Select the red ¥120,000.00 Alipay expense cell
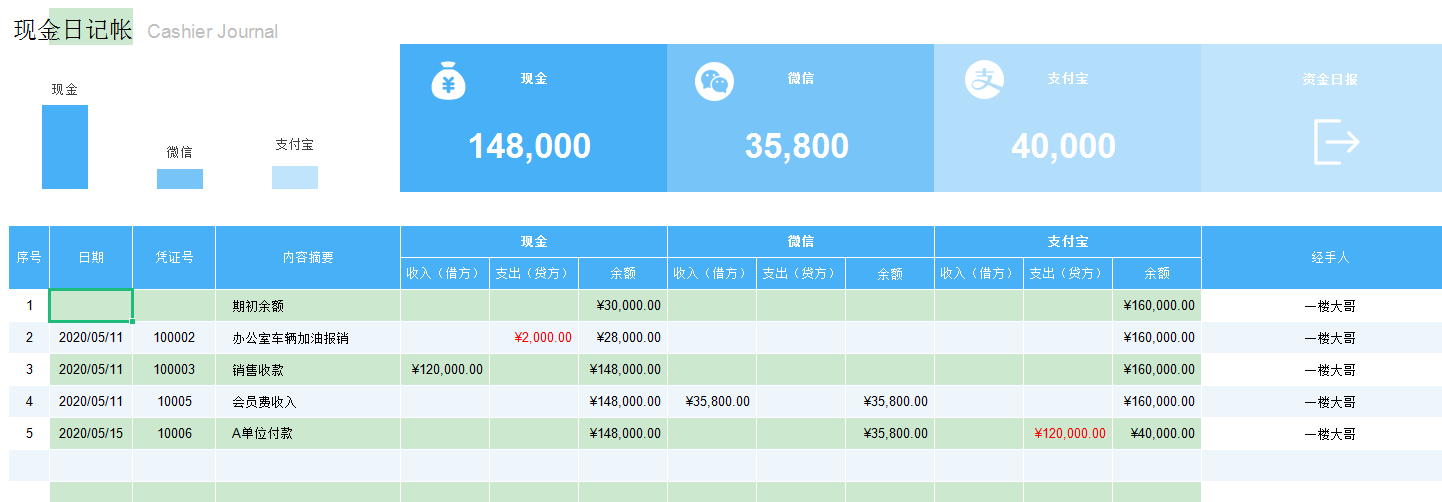The image size is (1442, 502). coord(1068,434)
